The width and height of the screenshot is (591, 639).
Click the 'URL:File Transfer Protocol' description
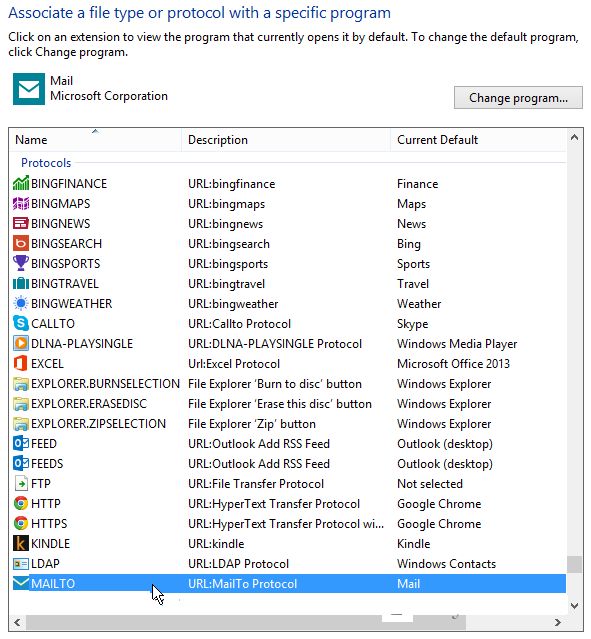tap(256, 484)
